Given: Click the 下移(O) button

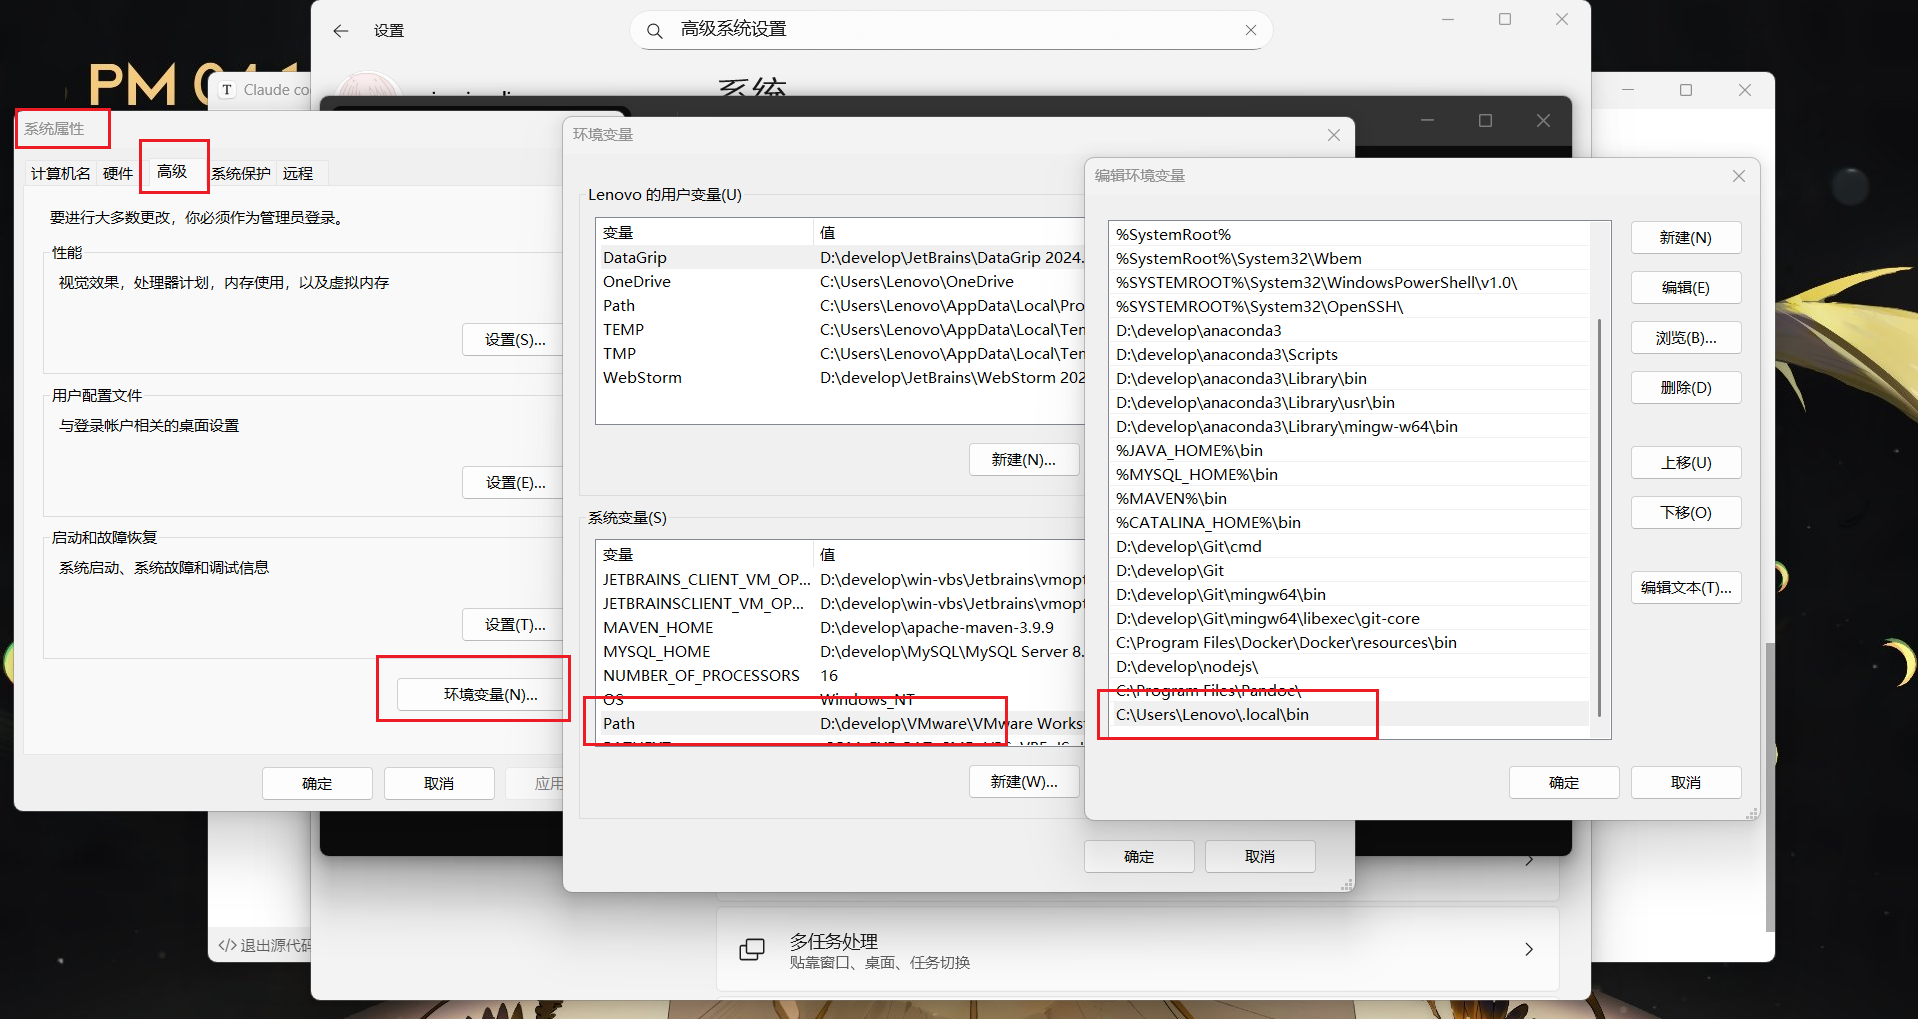Looking at the screenshot, I should point(1686,513).
